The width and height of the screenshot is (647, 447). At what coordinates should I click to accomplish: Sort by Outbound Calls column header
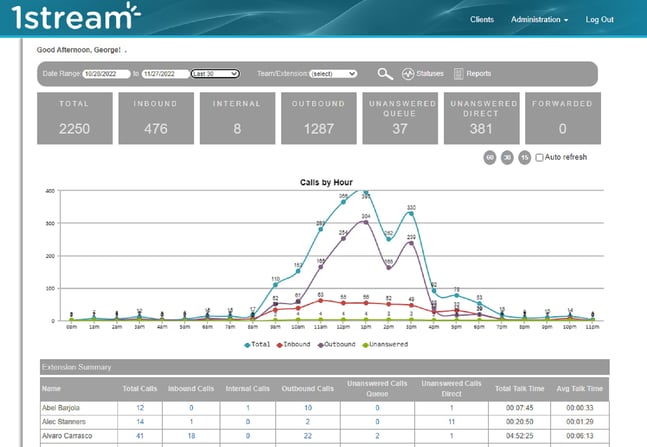307,389
